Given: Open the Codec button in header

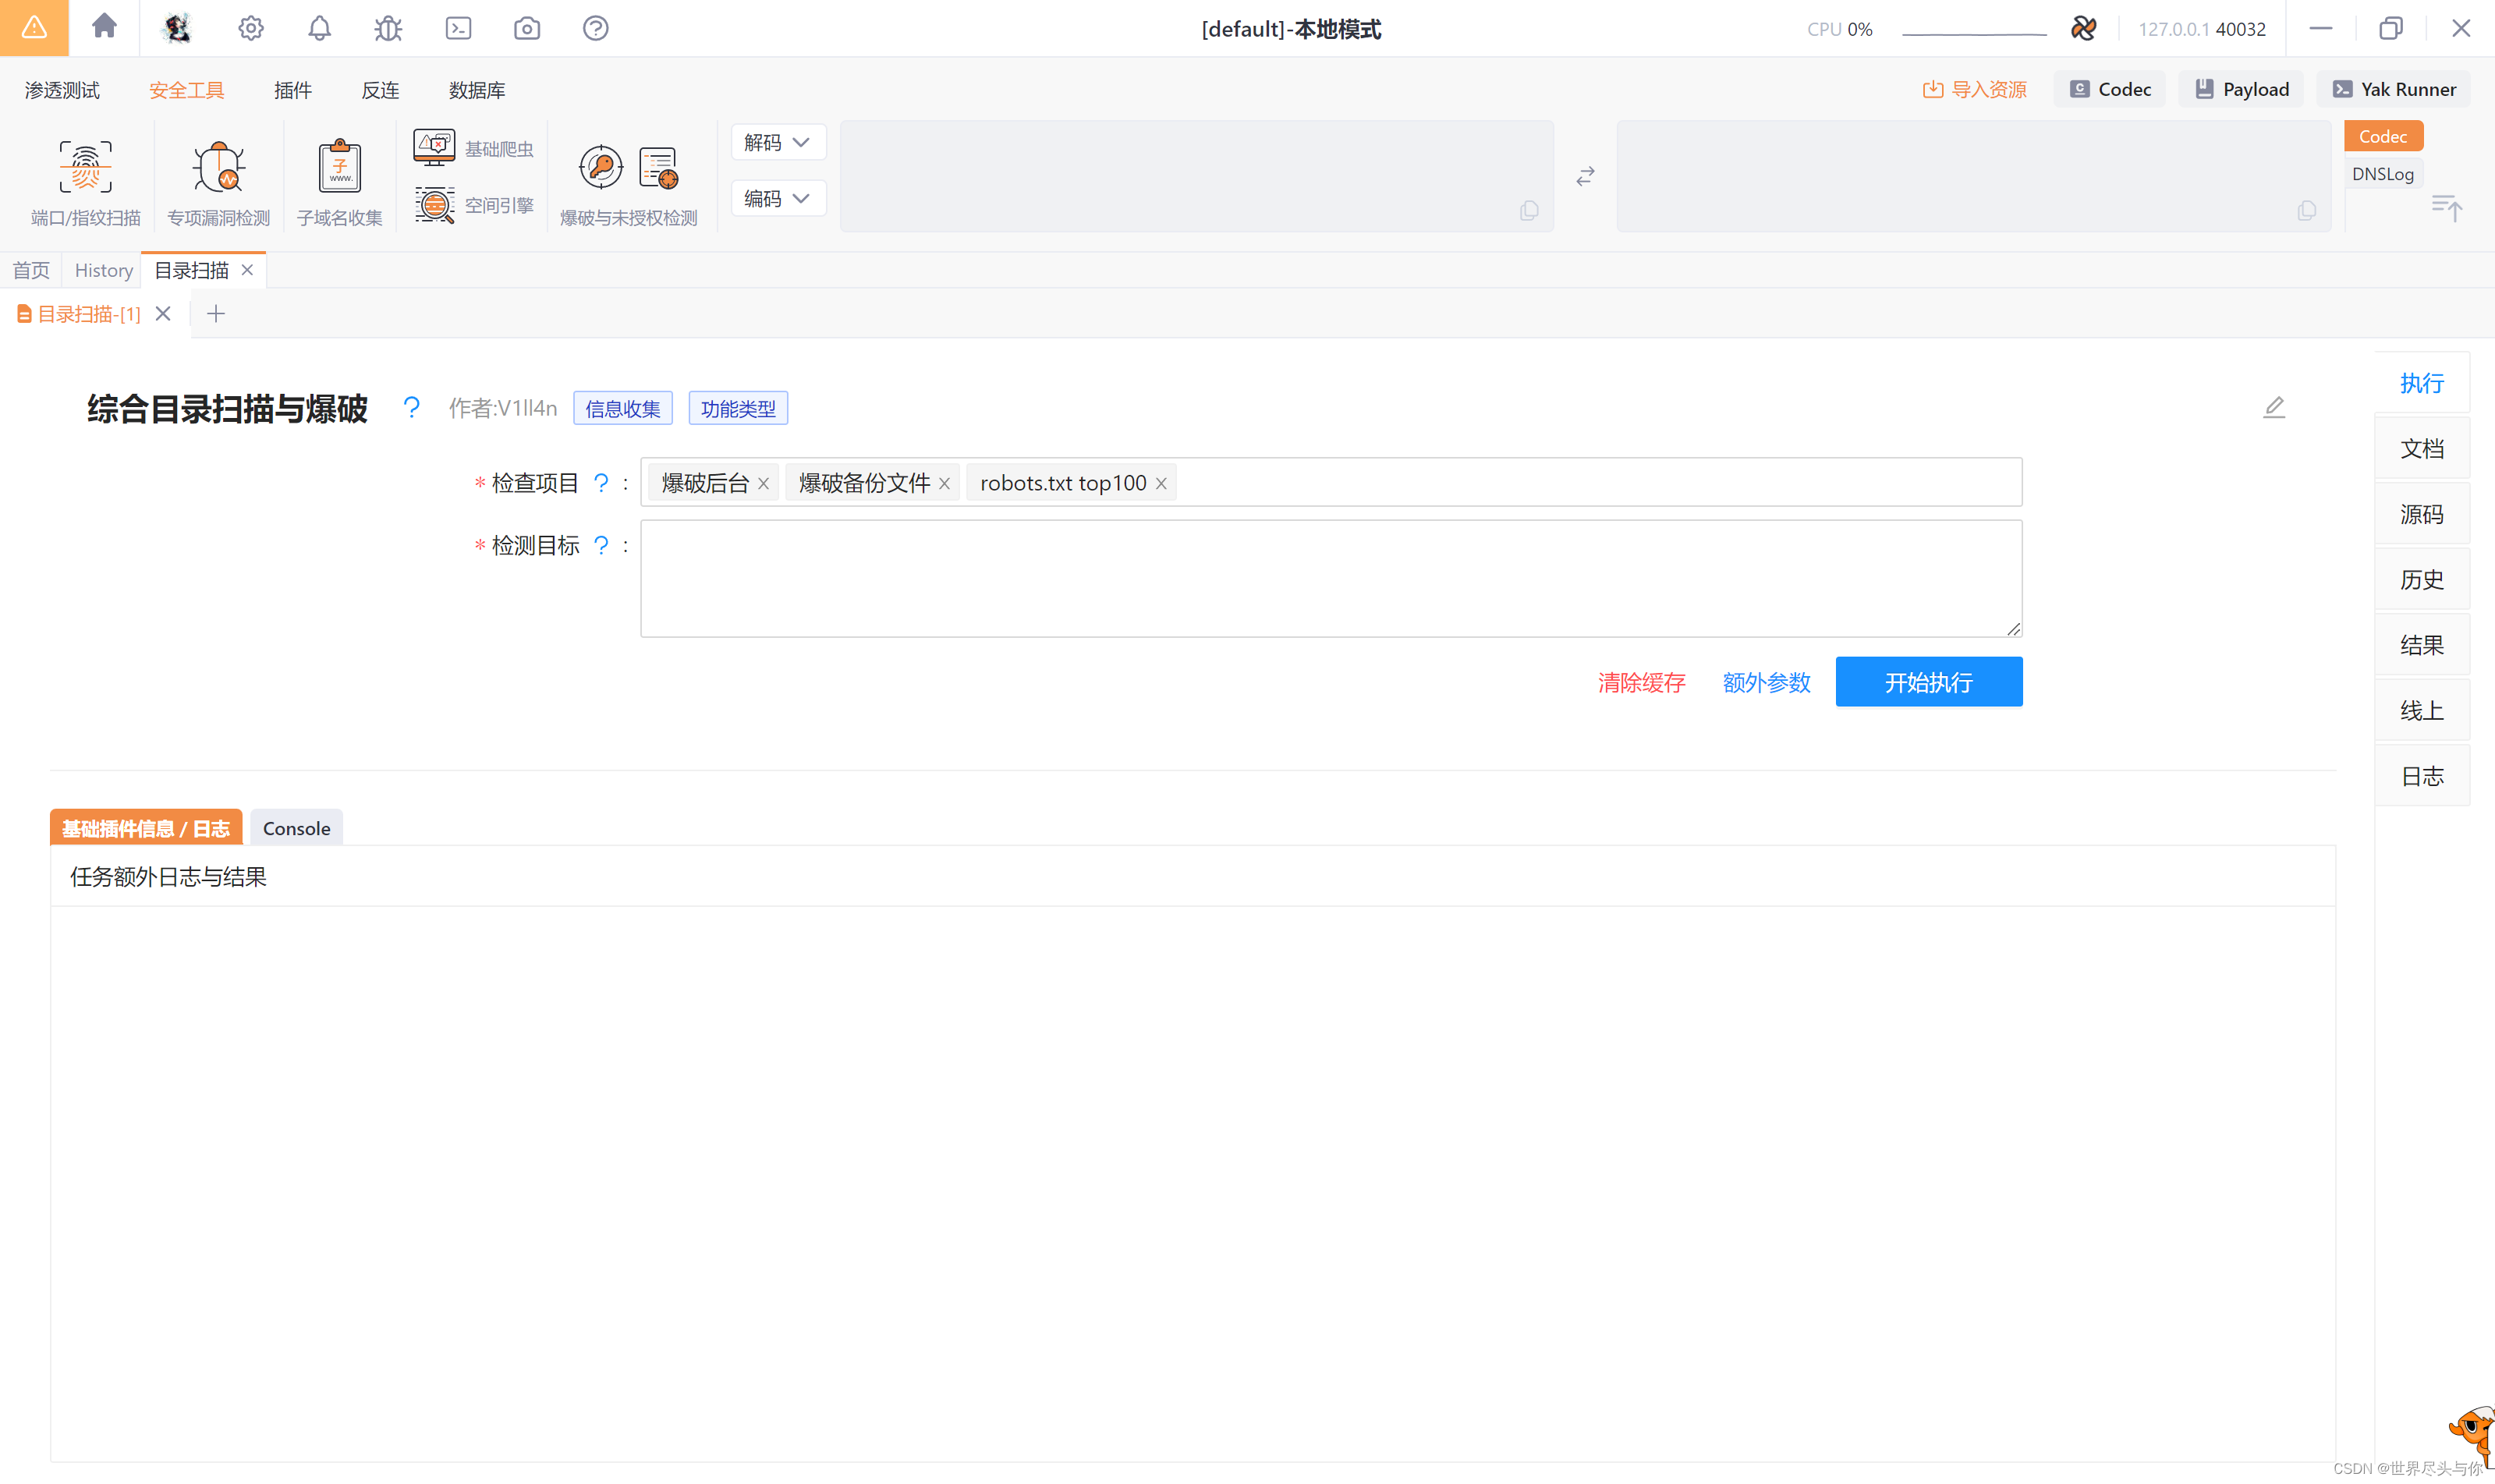Looking at the screenshot, I should [2110, 89].
